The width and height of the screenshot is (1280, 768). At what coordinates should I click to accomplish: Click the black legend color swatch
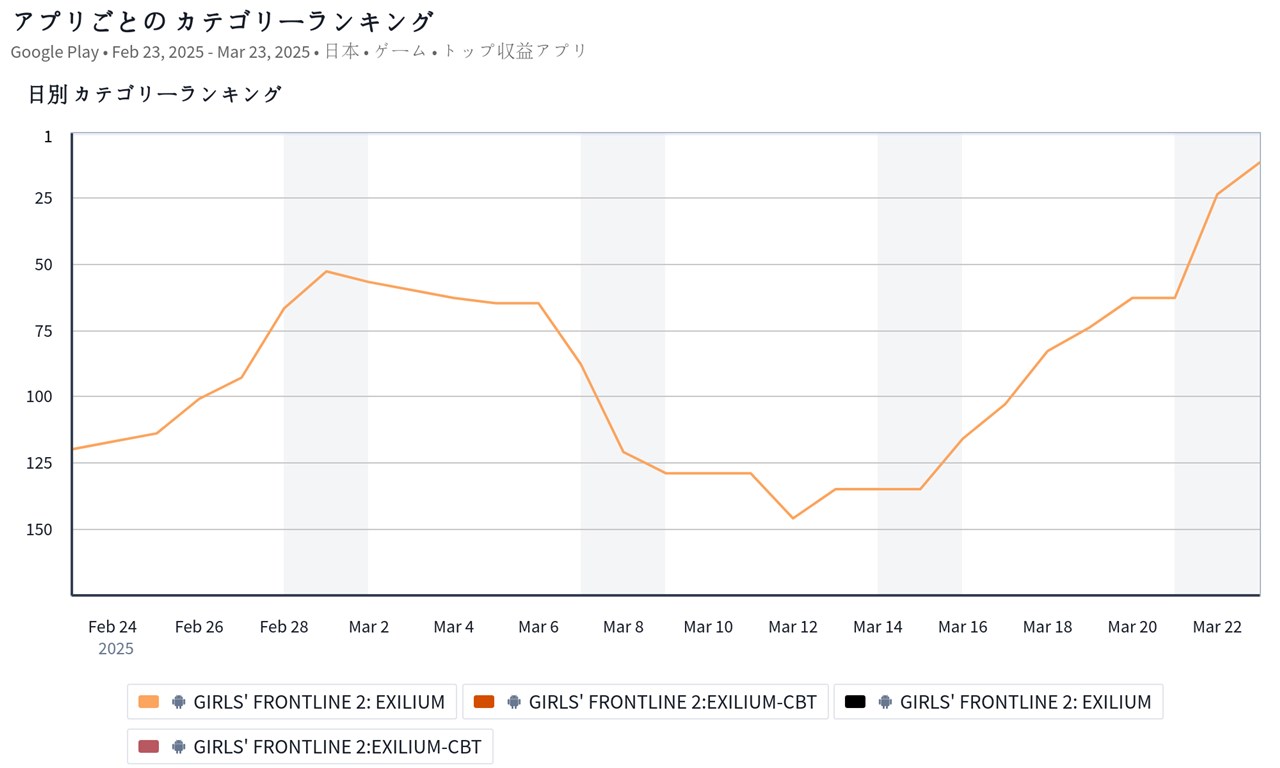coord(855,702)
